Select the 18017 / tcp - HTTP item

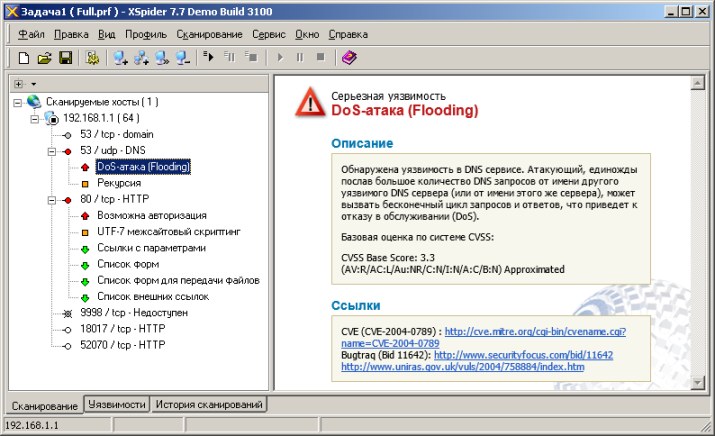tap(123, 328)
